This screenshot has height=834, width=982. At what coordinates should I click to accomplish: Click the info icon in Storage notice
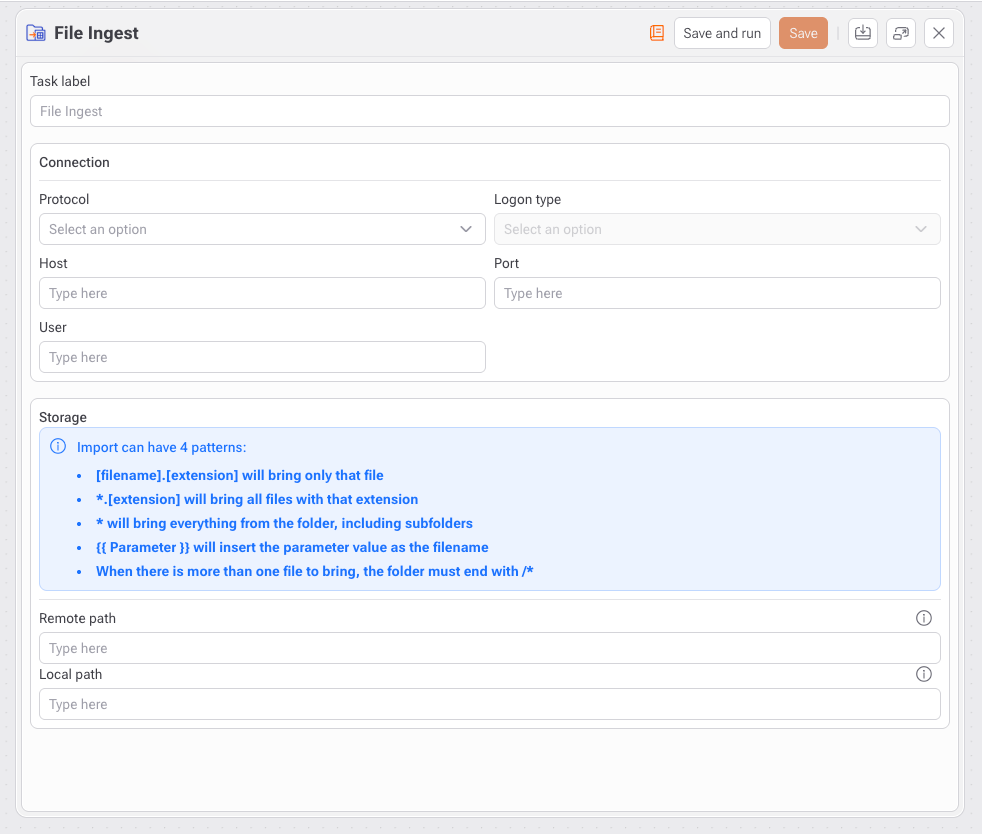click(58, 447)
